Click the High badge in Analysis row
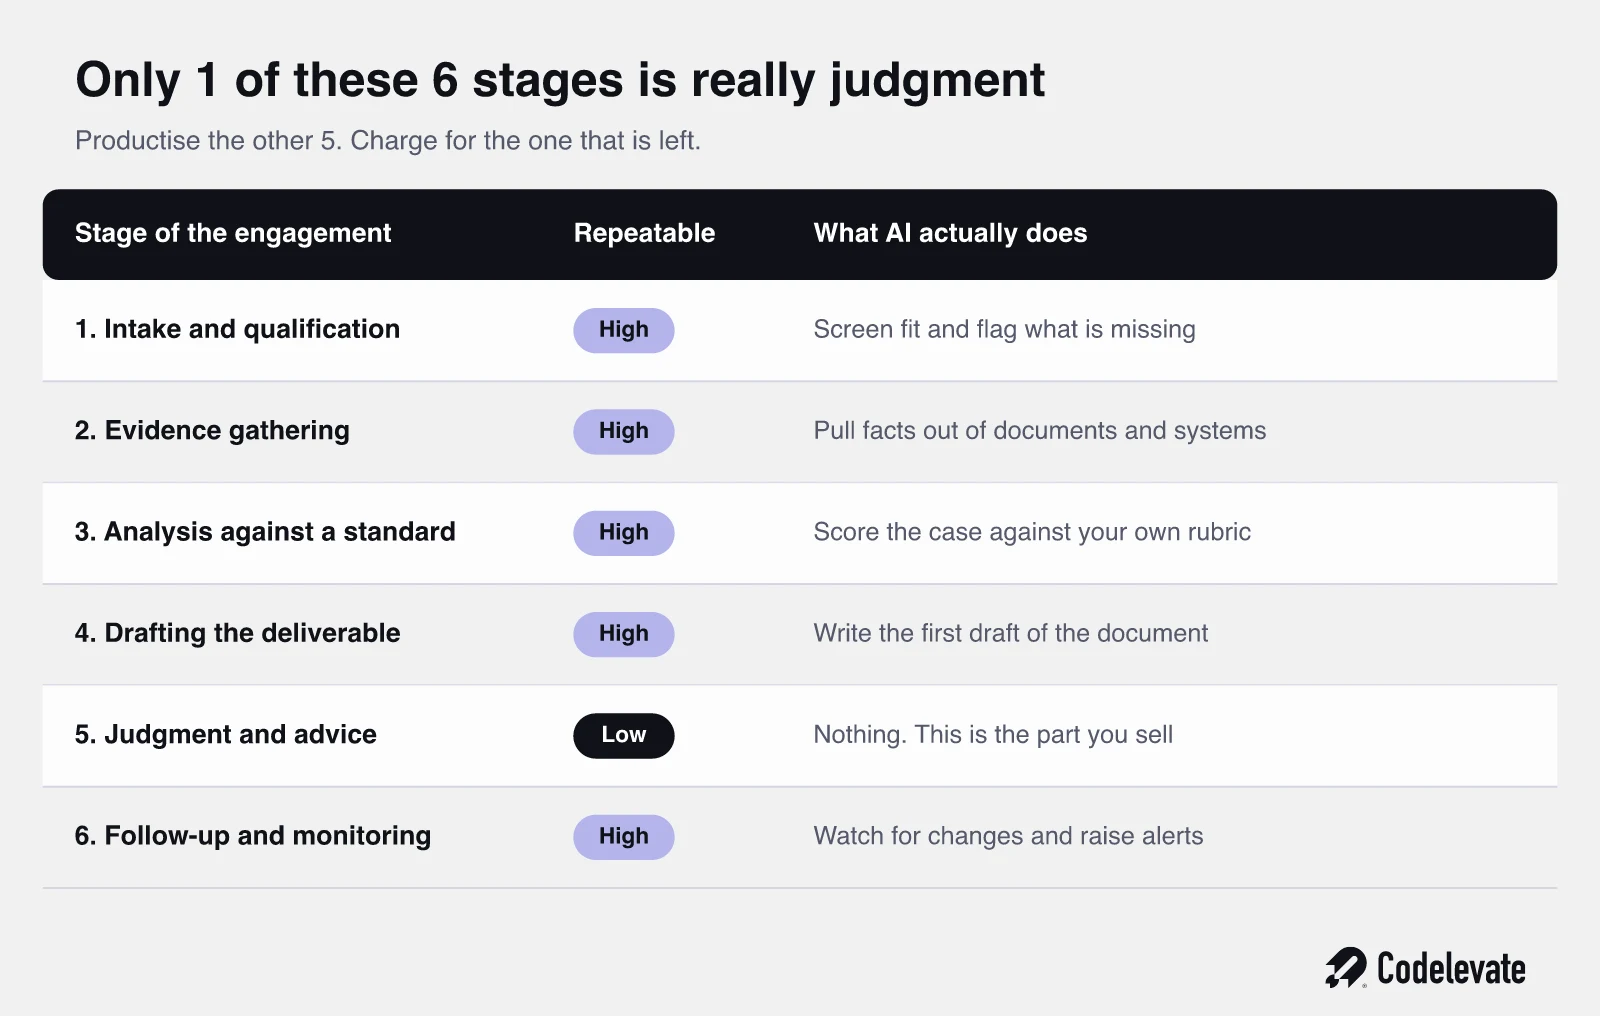1600x1016 pixels. click(624, 533)
